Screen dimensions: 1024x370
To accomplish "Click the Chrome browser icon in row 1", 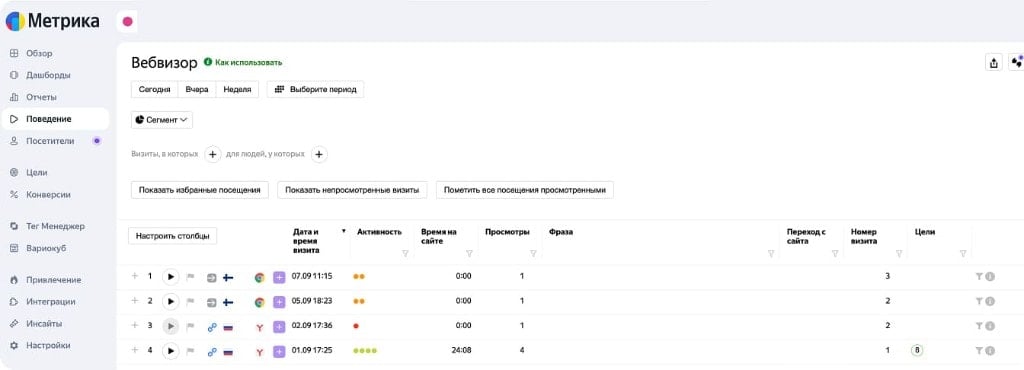I will tap(259, 277).
